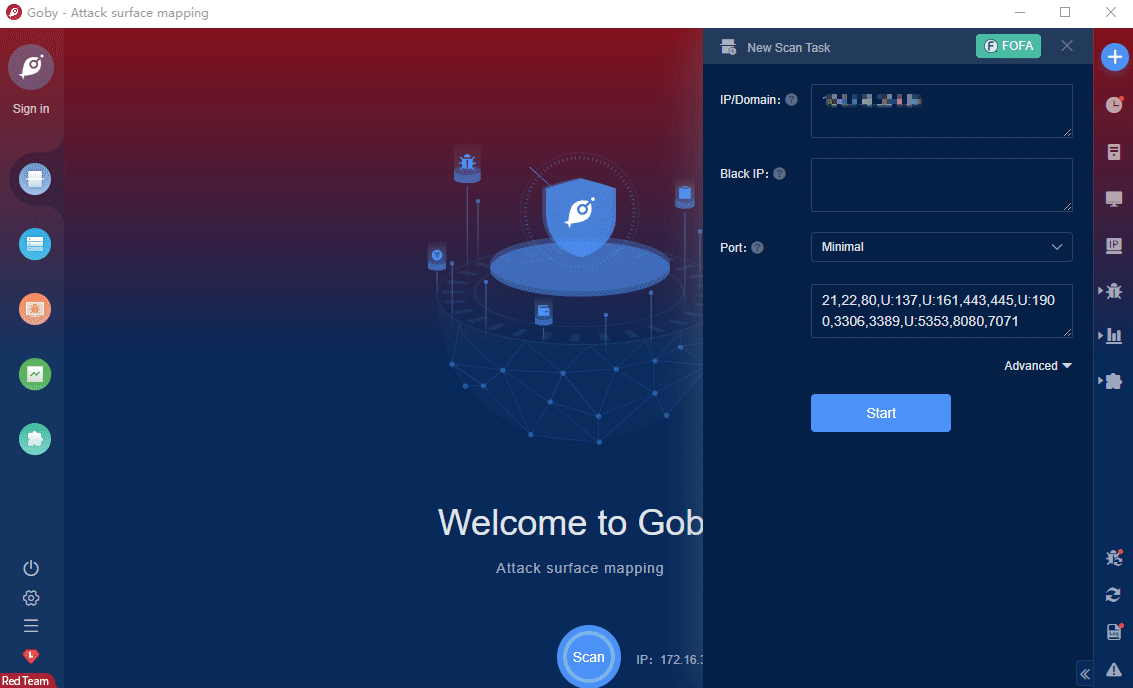Viewport: 1133px width, 688px height.
Task: Open the monitor assets icon in right bar
Action: tap(1114, 199)
